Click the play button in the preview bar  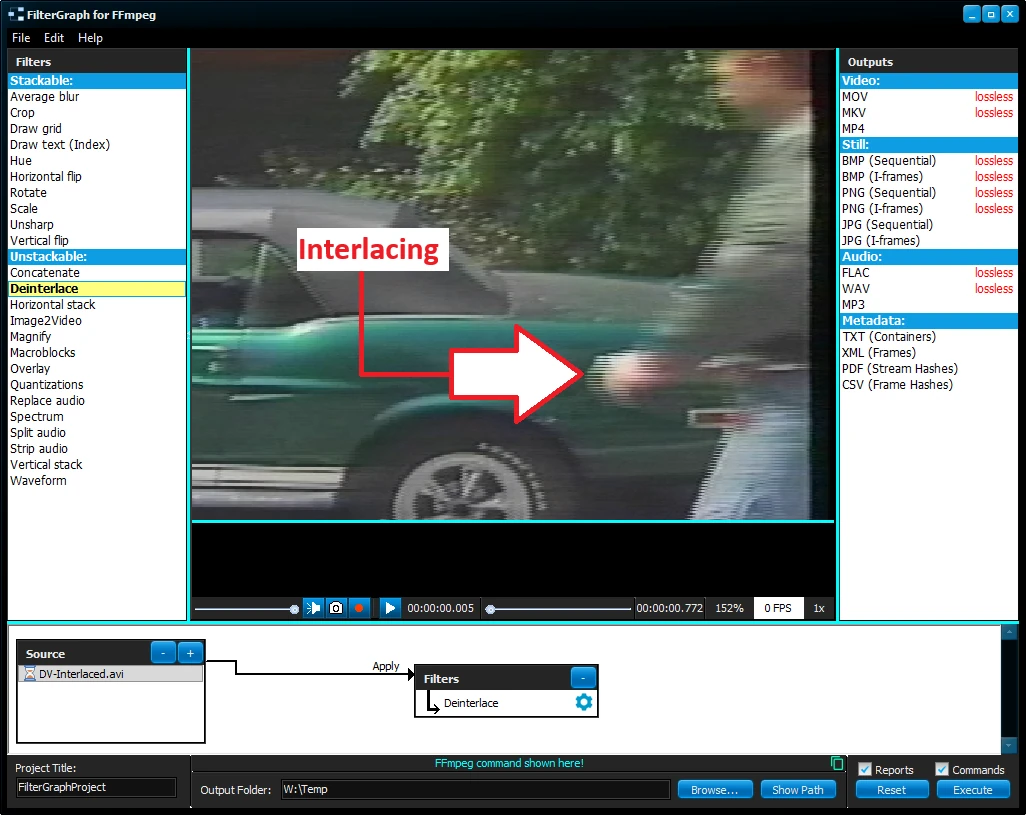coord(390,608)
